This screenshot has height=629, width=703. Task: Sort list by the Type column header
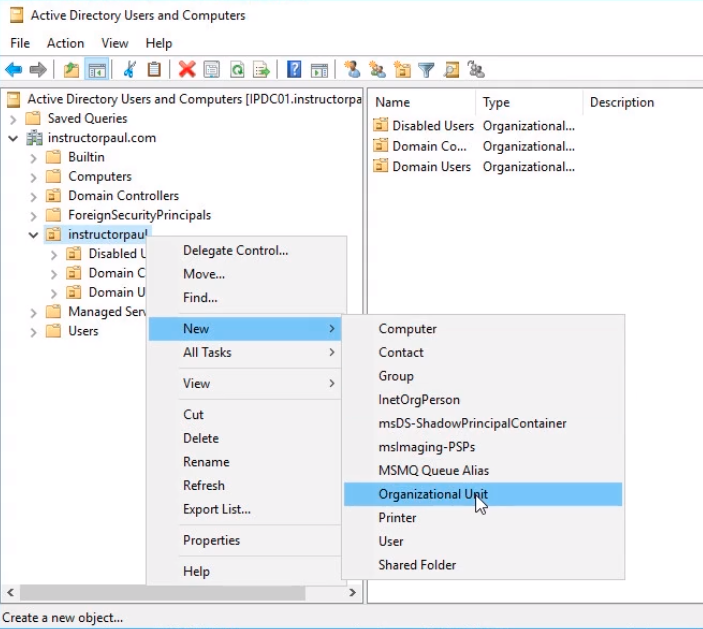coord(496,102)
